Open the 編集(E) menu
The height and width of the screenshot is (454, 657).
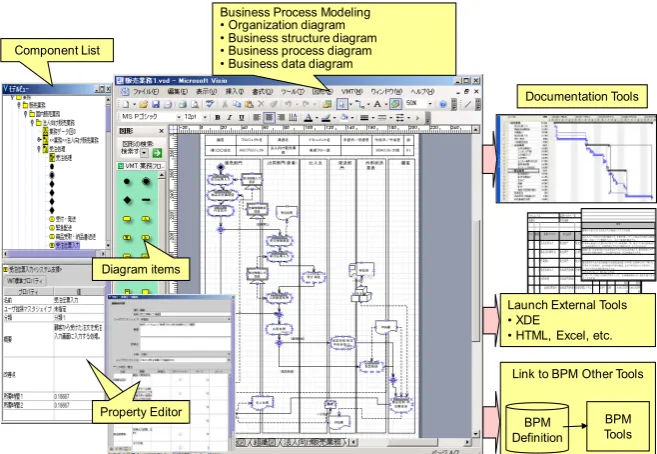177,91
